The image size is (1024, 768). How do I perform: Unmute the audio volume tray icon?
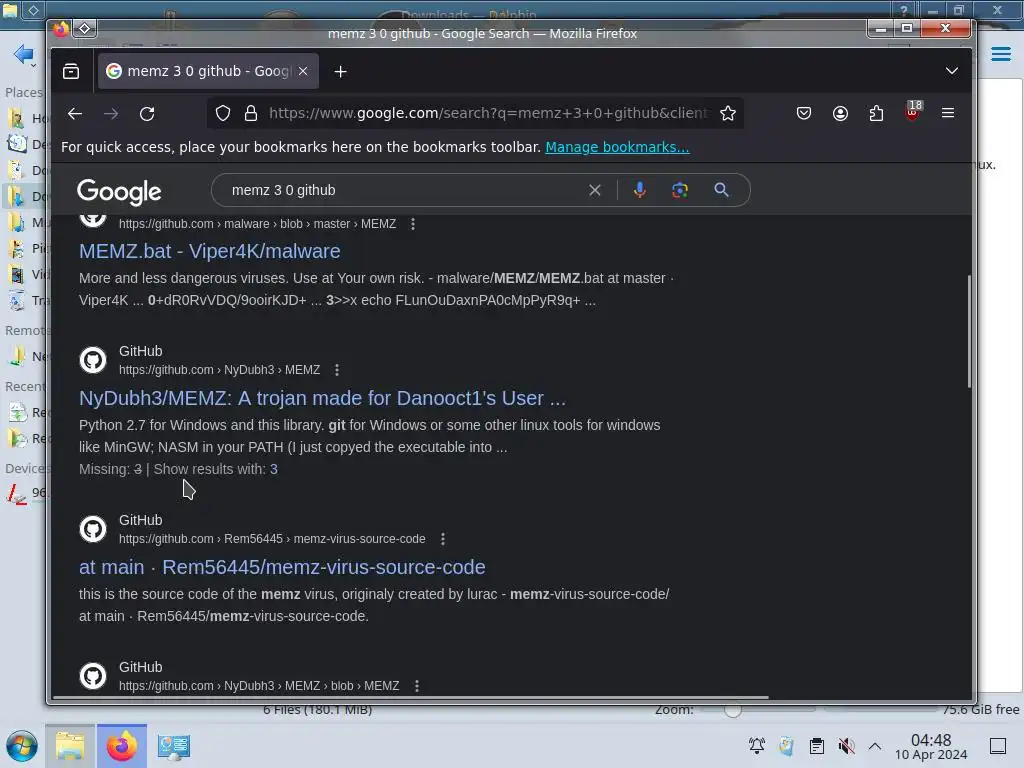click(846, 746)
